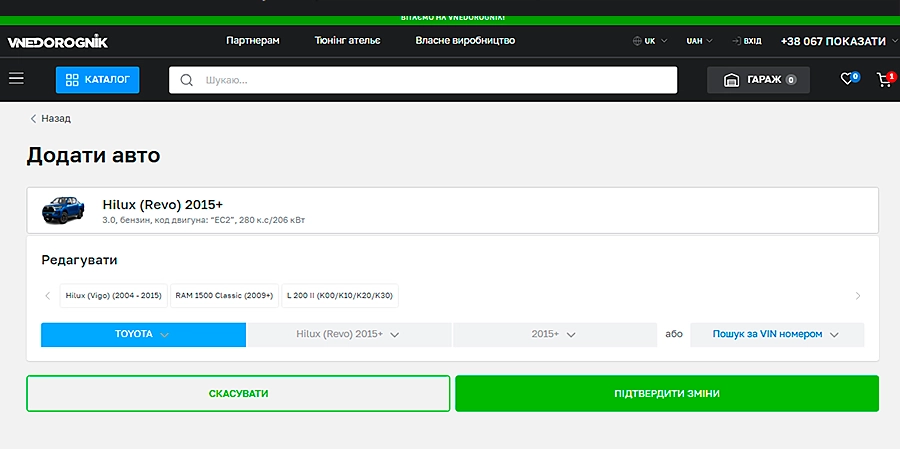Expand the UAH currency selector

coord(699,41)
